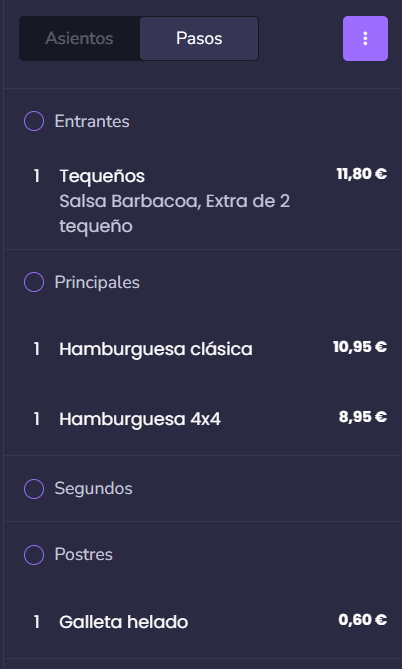Click the 11,80 € Tequeños price
The image size is (402, 669).
click(x=362, y=174)
